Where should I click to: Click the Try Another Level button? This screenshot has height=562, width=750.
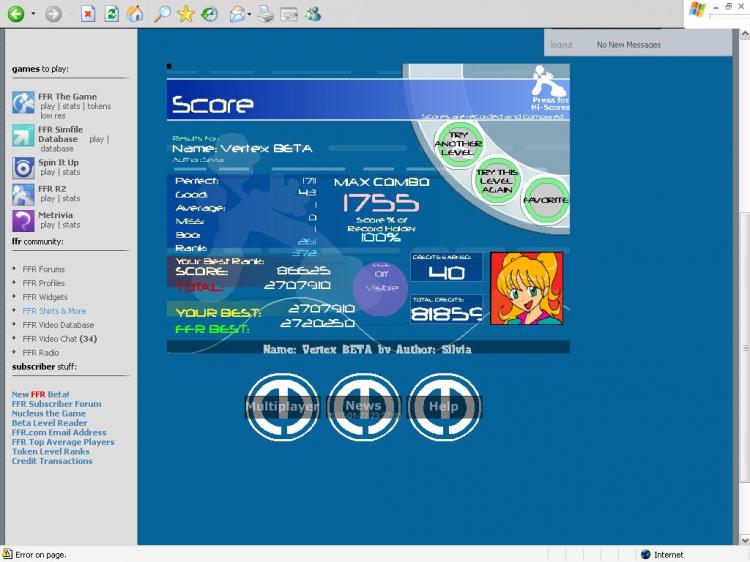(458, 143)
